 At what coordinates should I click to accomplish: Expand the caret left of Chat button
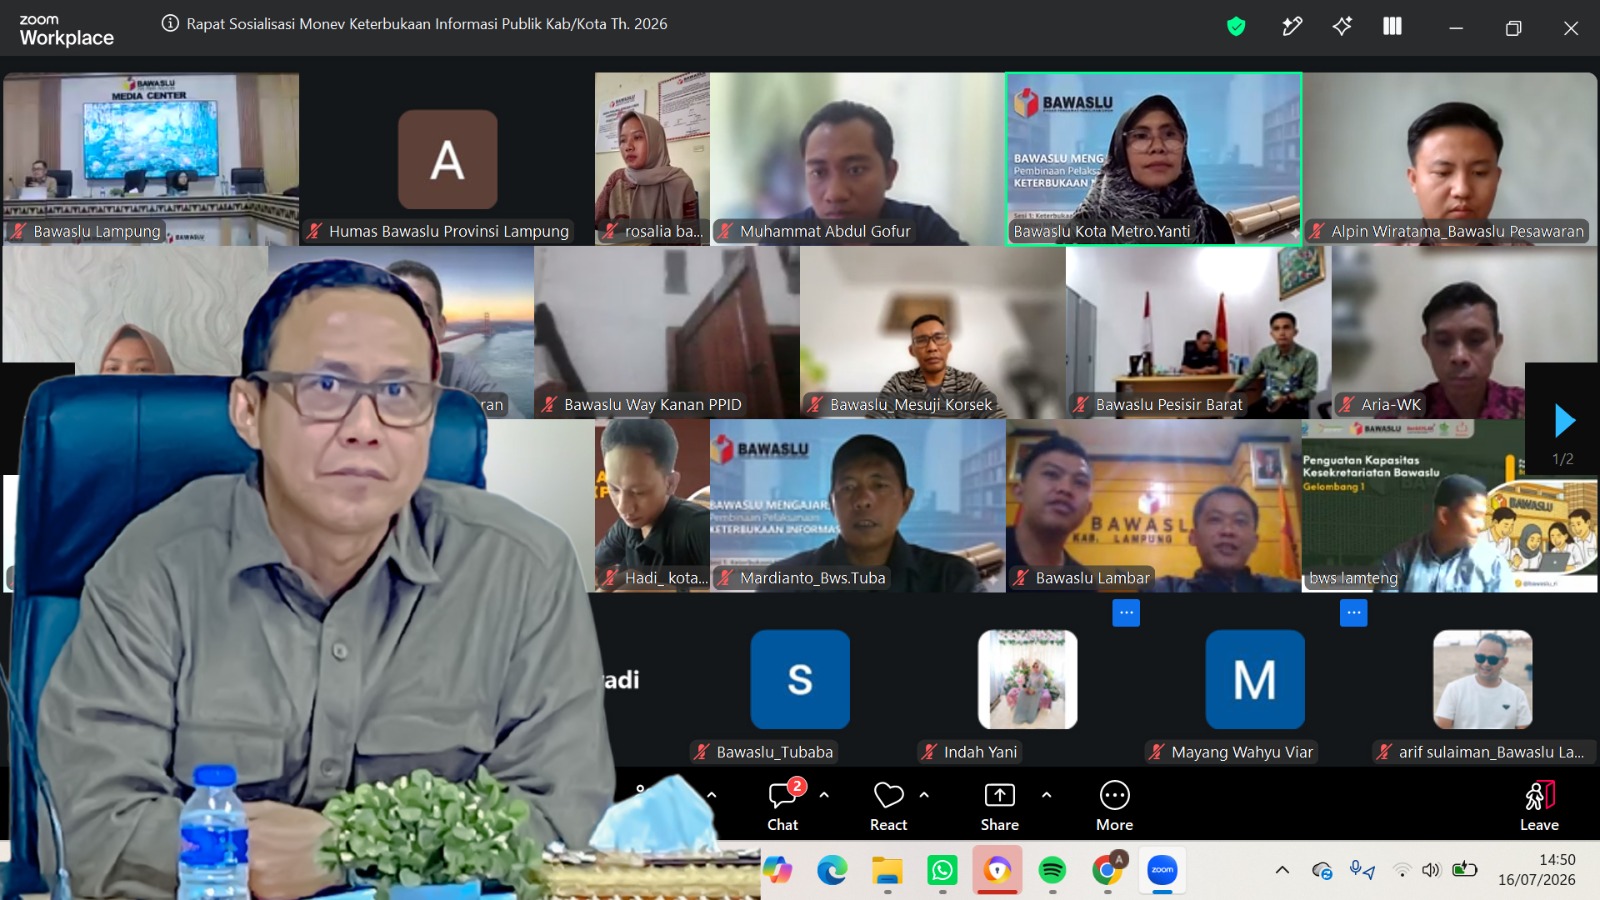click(712, 795)
